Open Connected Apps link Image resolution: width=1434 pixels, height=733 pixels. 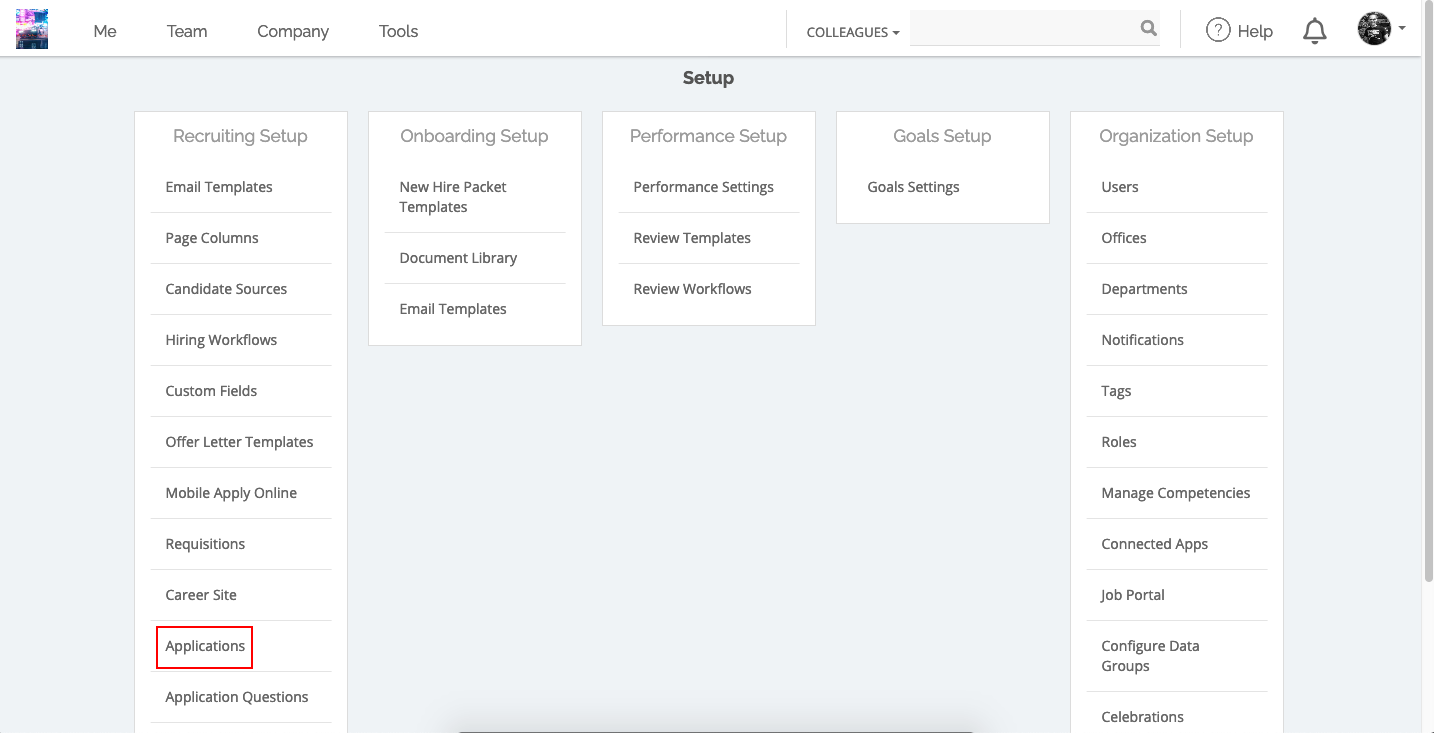click(x=1154, y=544)
